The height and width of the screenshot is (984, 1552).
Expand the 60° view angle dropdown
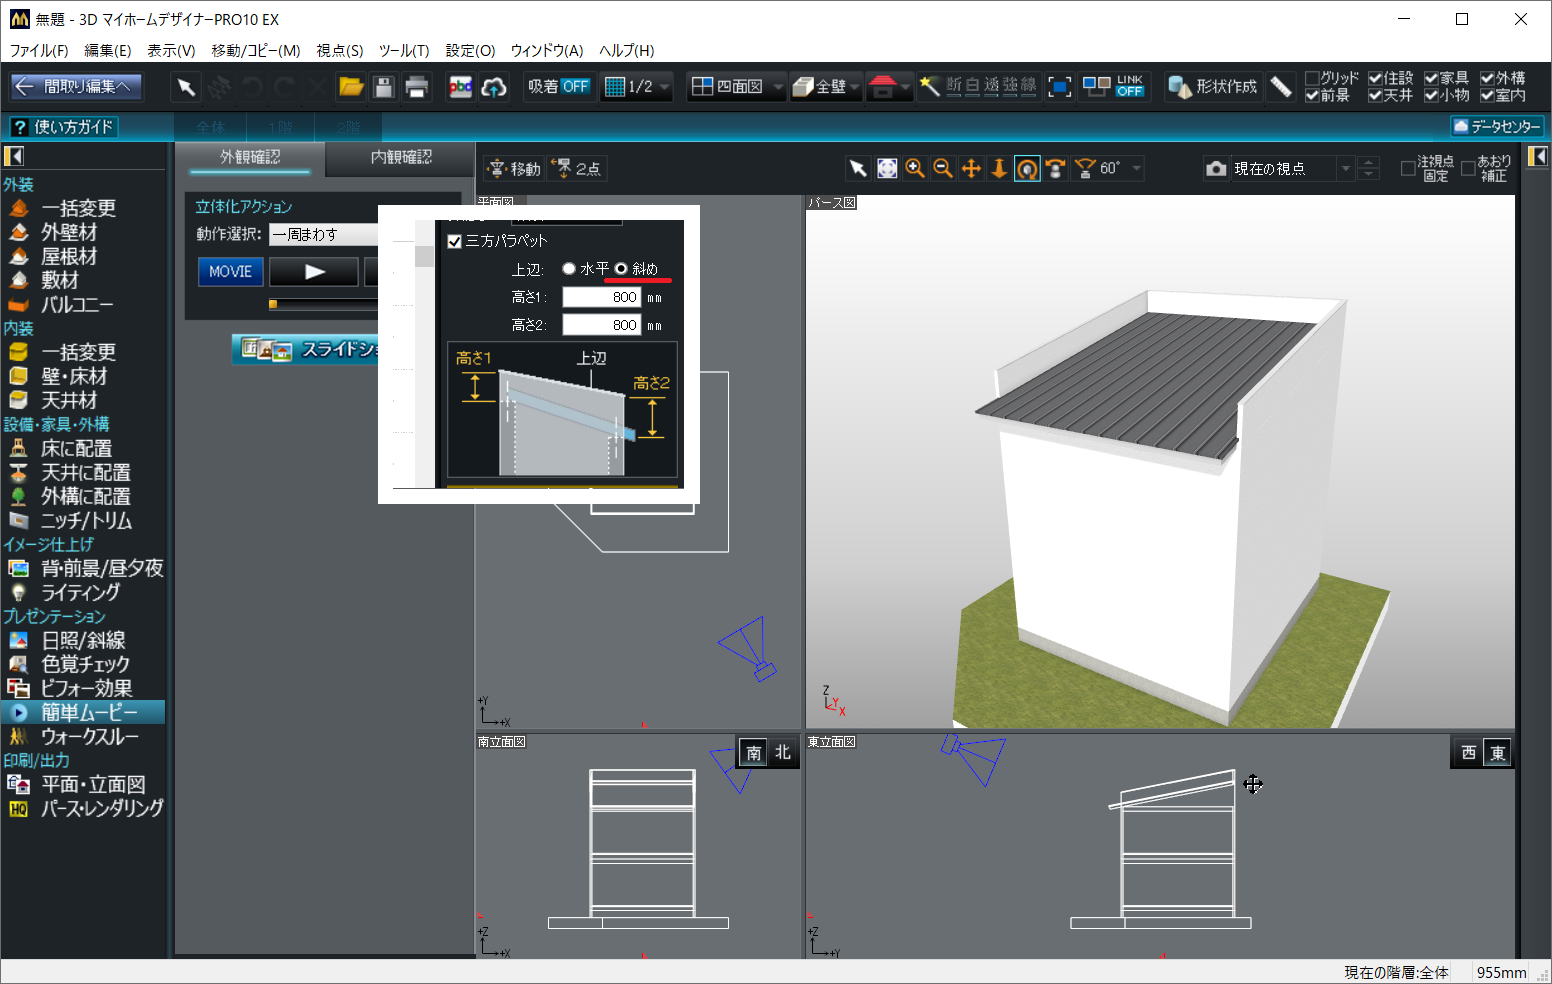[x=1137, y=169]
